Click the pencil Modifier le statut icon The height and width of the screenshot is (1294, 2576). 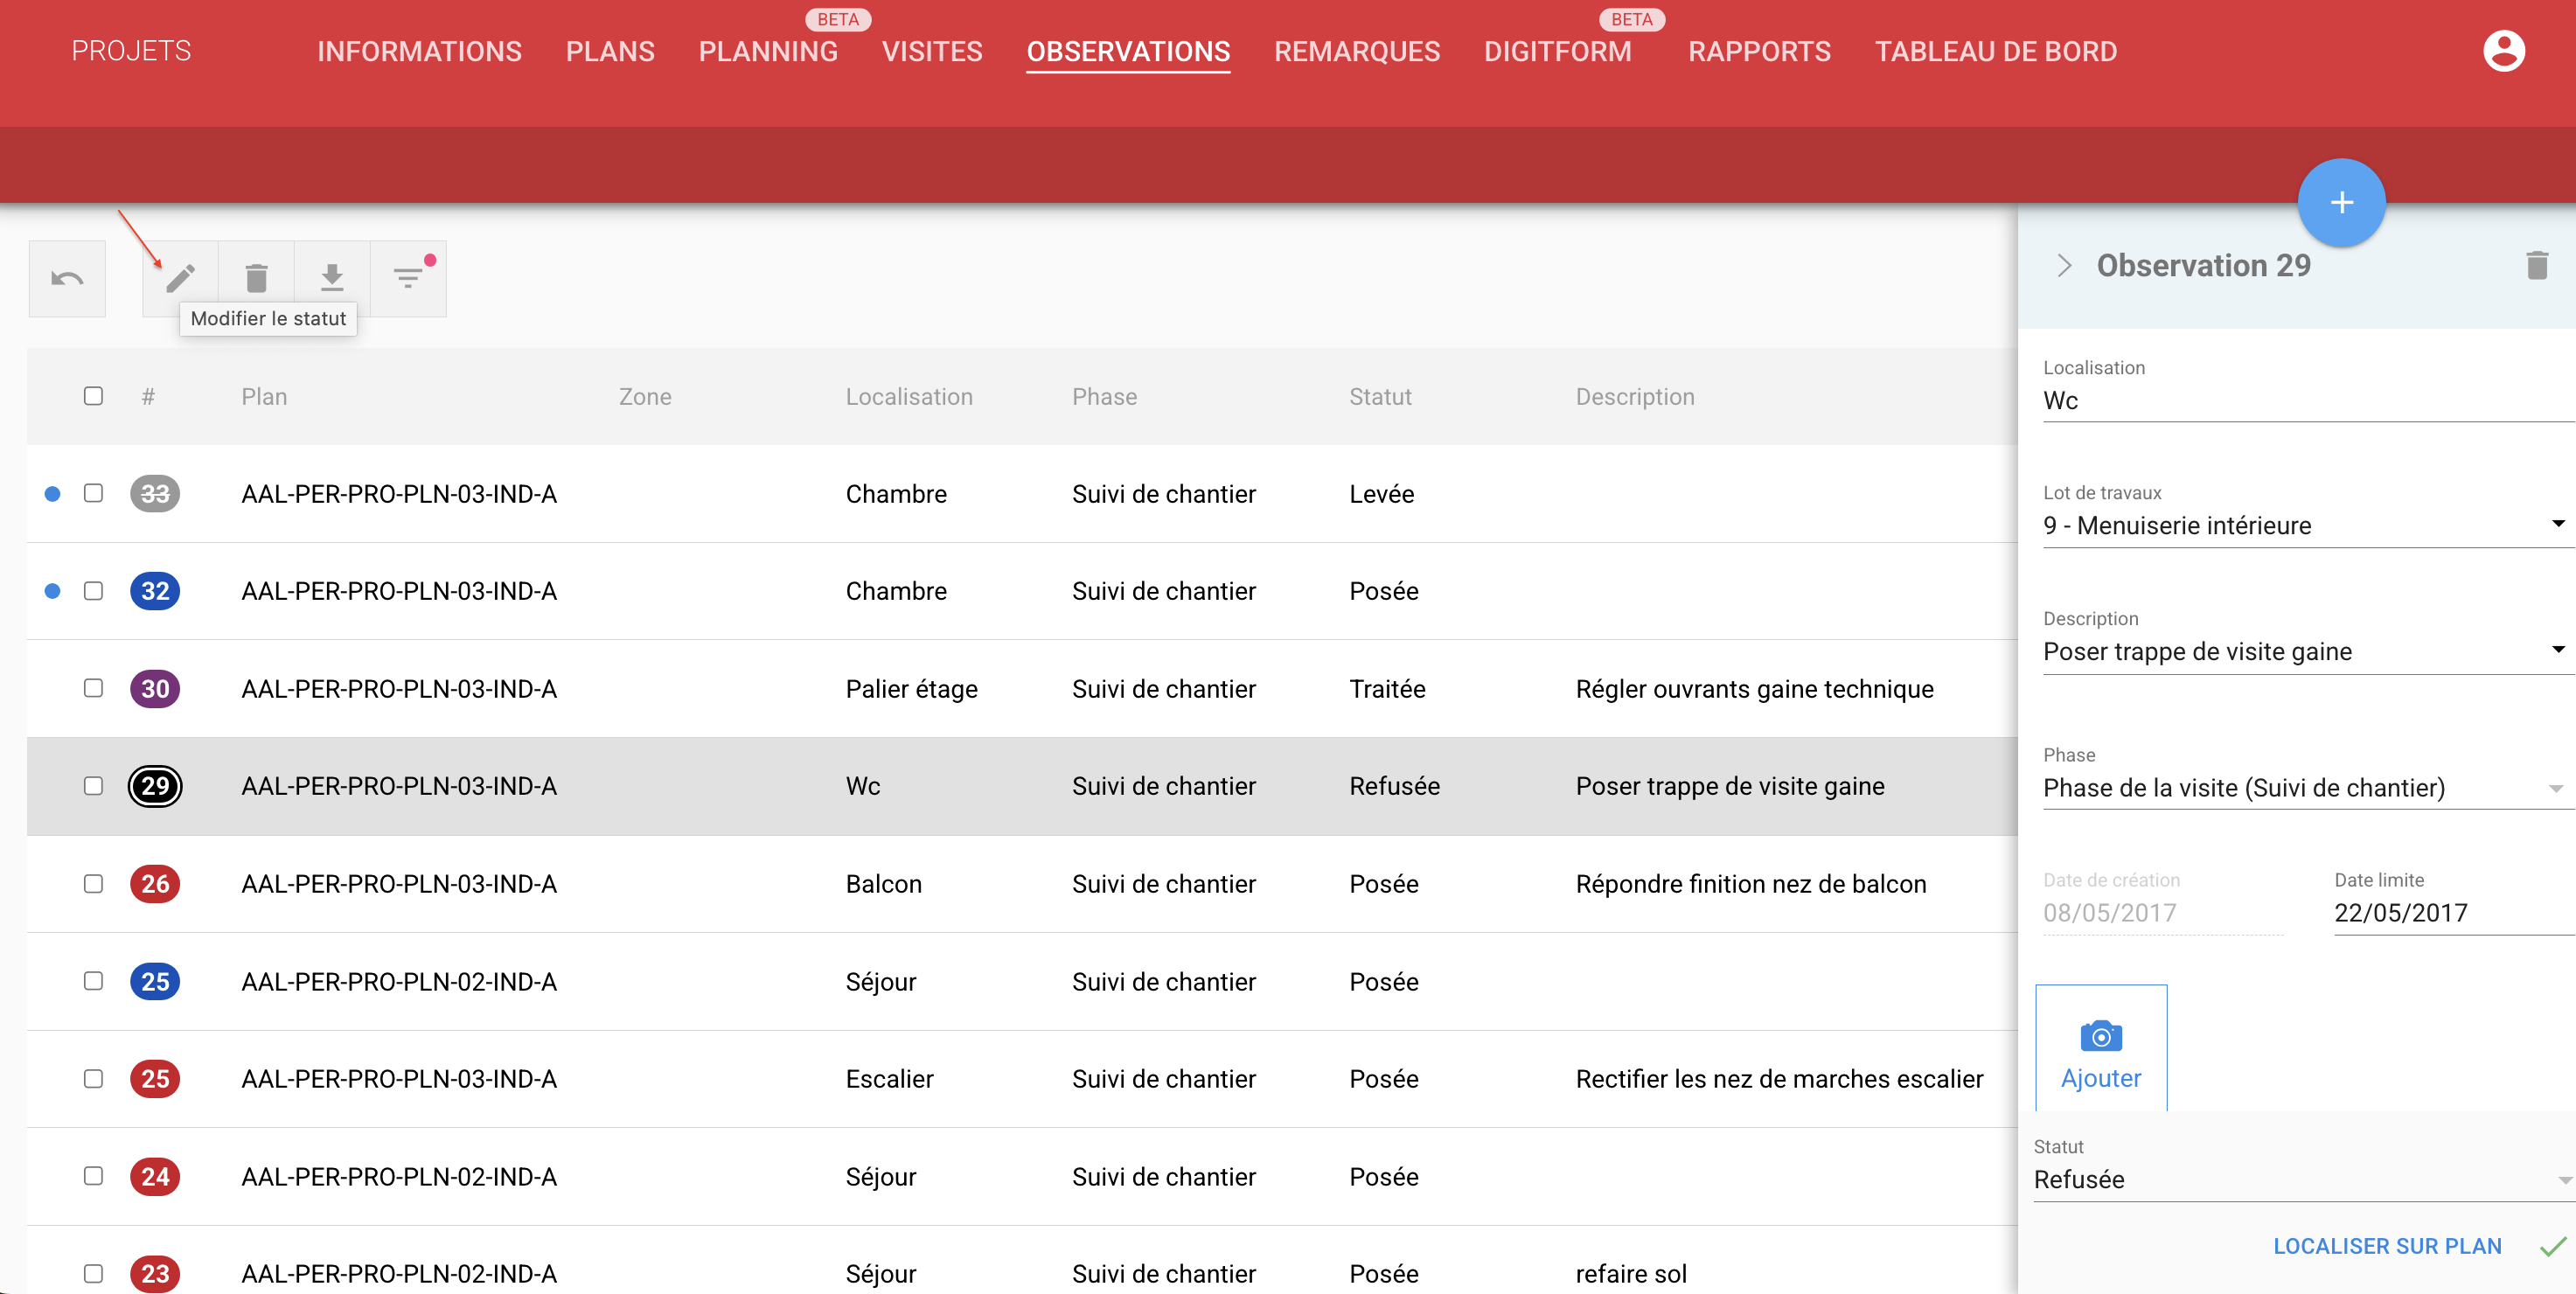(x=181, y=278)
